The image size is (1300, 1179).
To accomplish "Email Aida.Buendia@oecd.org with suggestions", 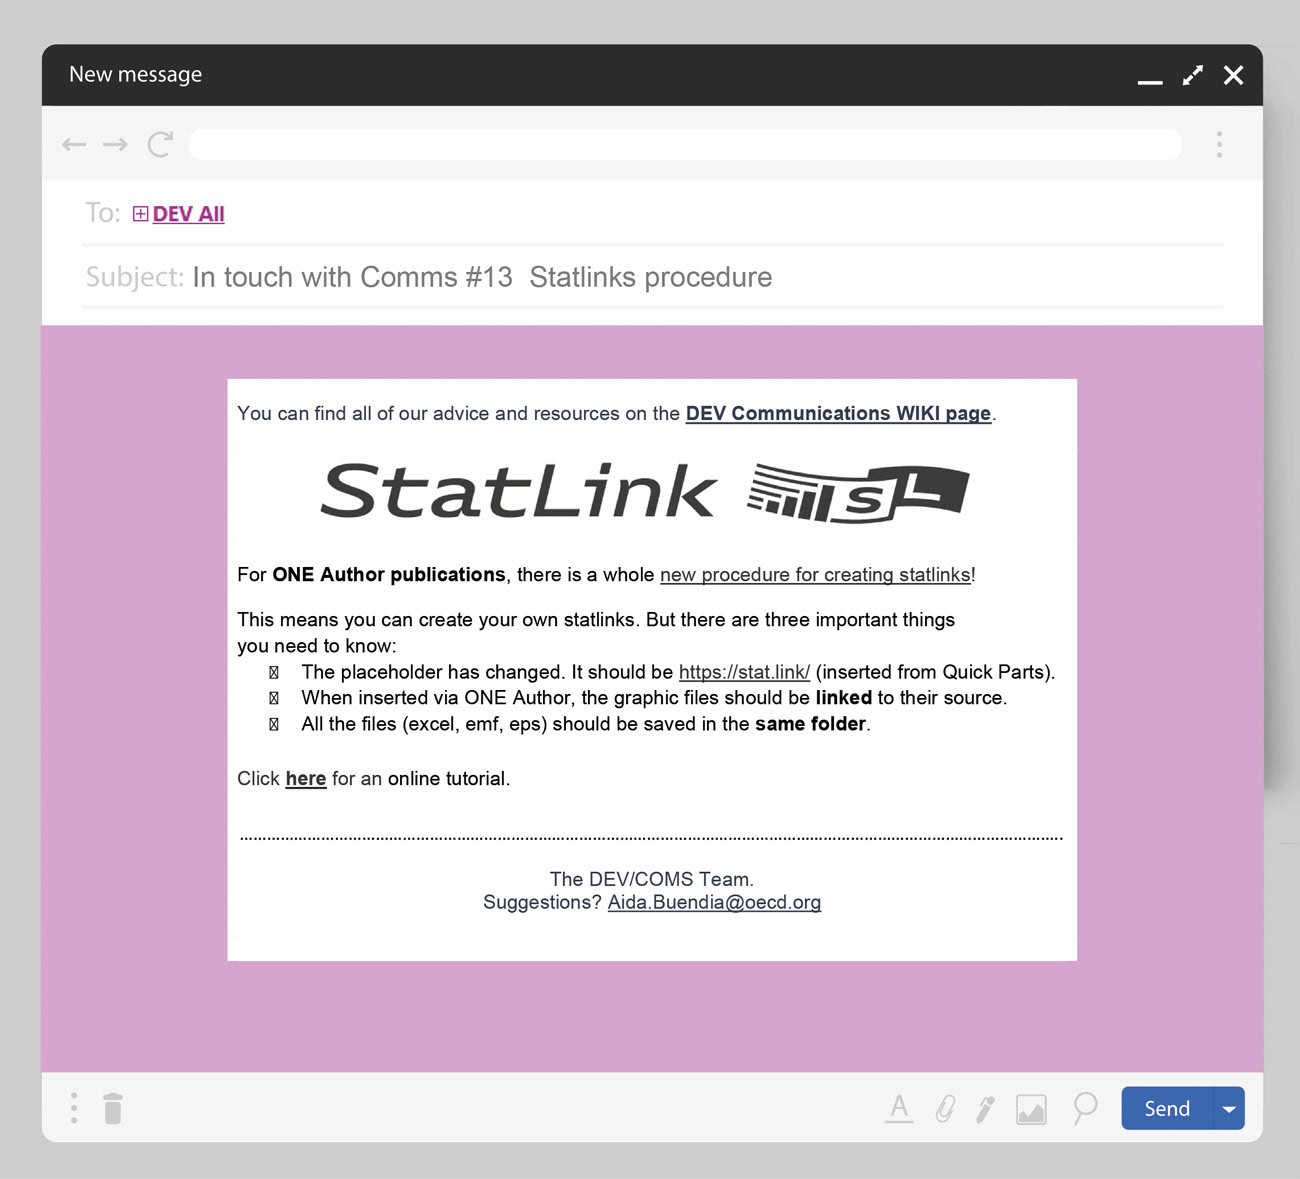I will pos(714,902).
